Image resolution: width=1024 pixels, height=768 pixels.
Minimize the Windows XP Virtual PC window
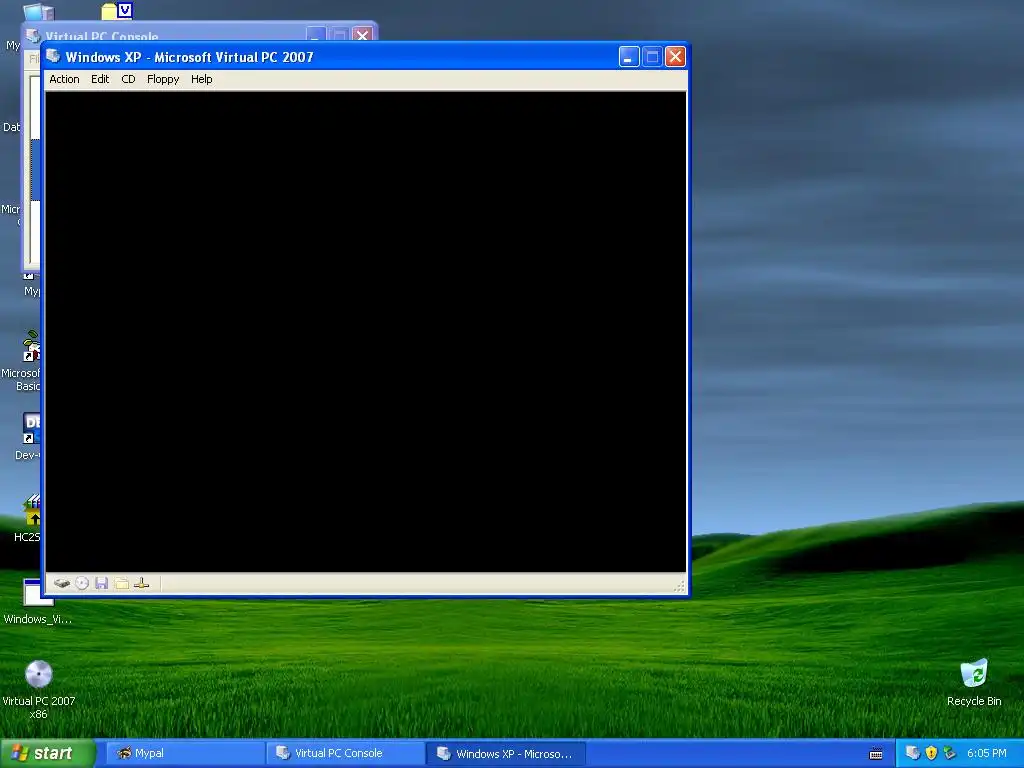pyautogui.click(x=629, y=57)
